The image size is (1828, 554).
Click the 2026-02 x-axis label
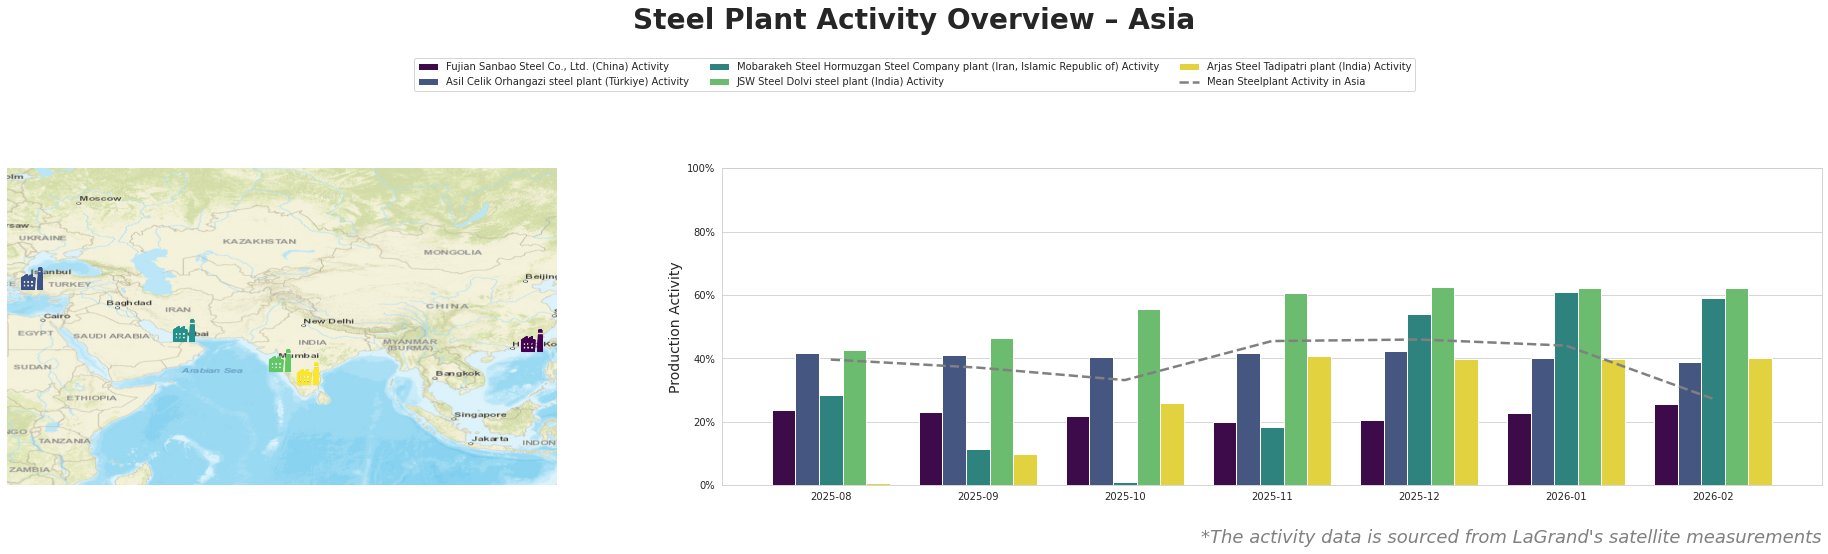(1713, 496)
